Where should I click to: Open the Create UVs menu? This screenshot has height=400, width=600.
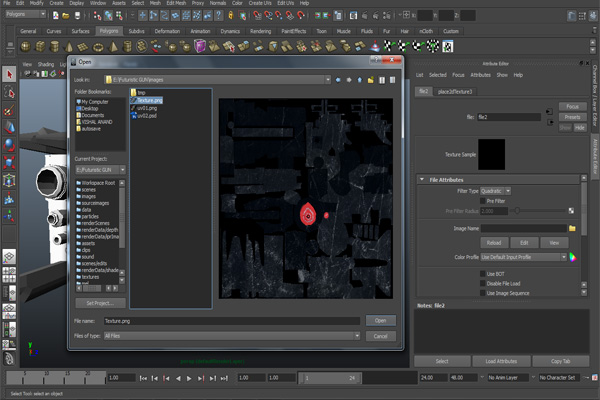click(260, 3)
